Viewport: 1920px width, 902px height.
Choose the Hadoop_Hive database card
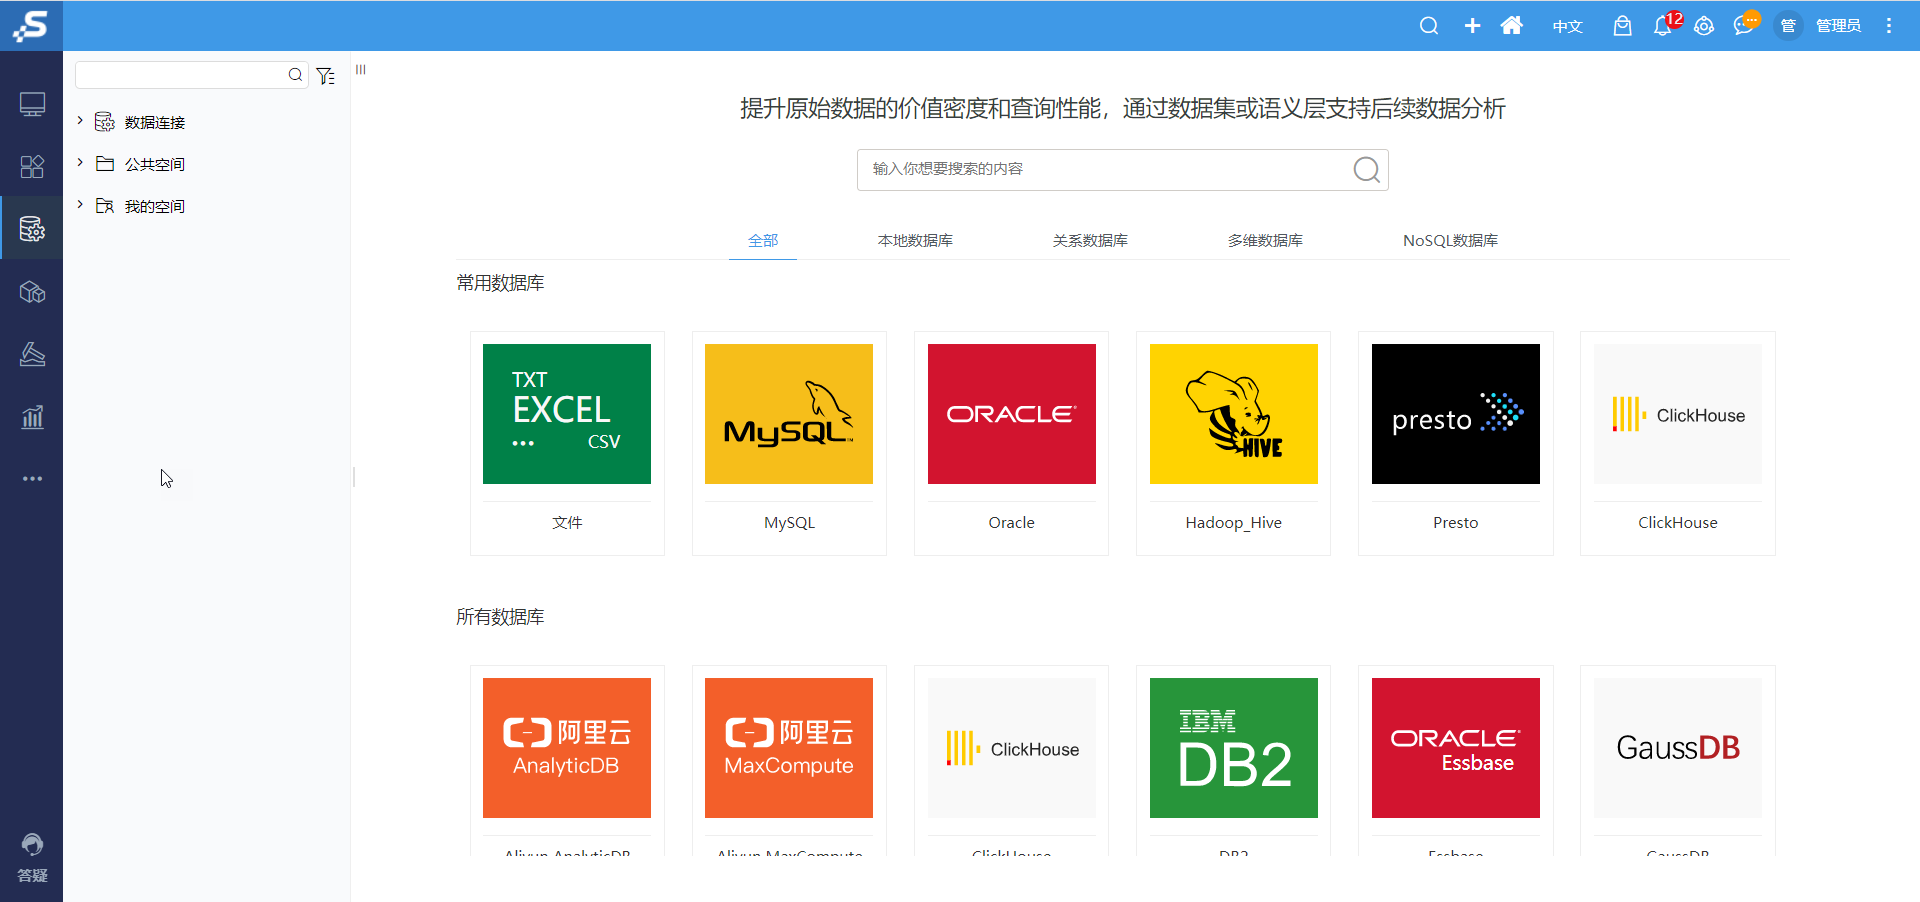pyautogui.click(x=1233, y=443)
